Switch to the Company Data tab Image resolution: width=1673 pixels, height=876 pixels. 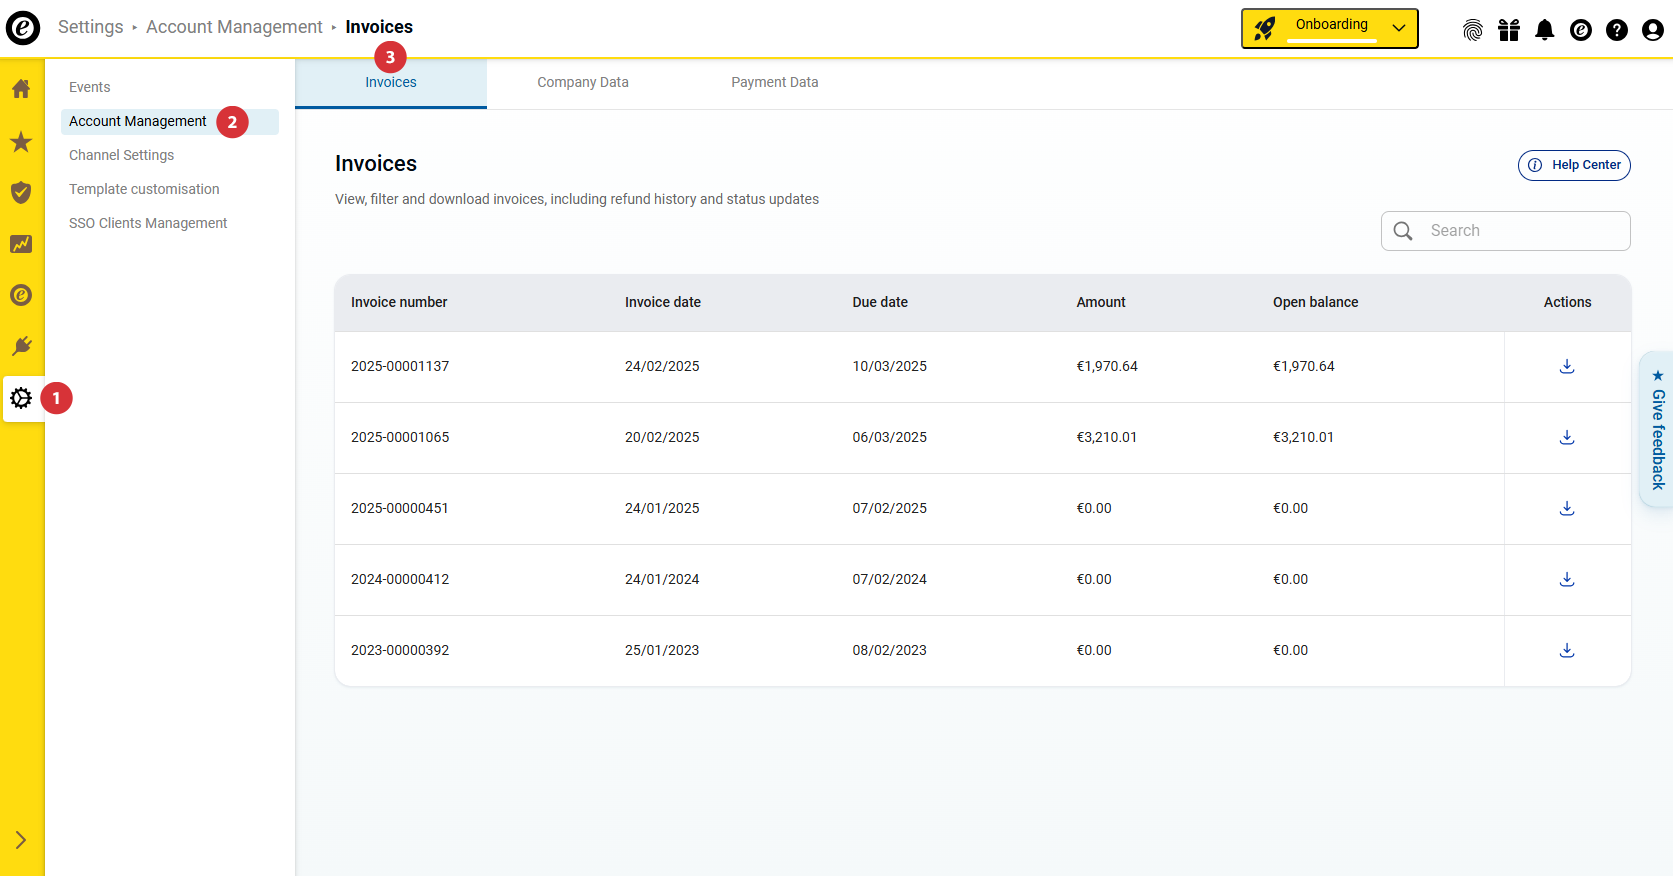tap(582, 83)
